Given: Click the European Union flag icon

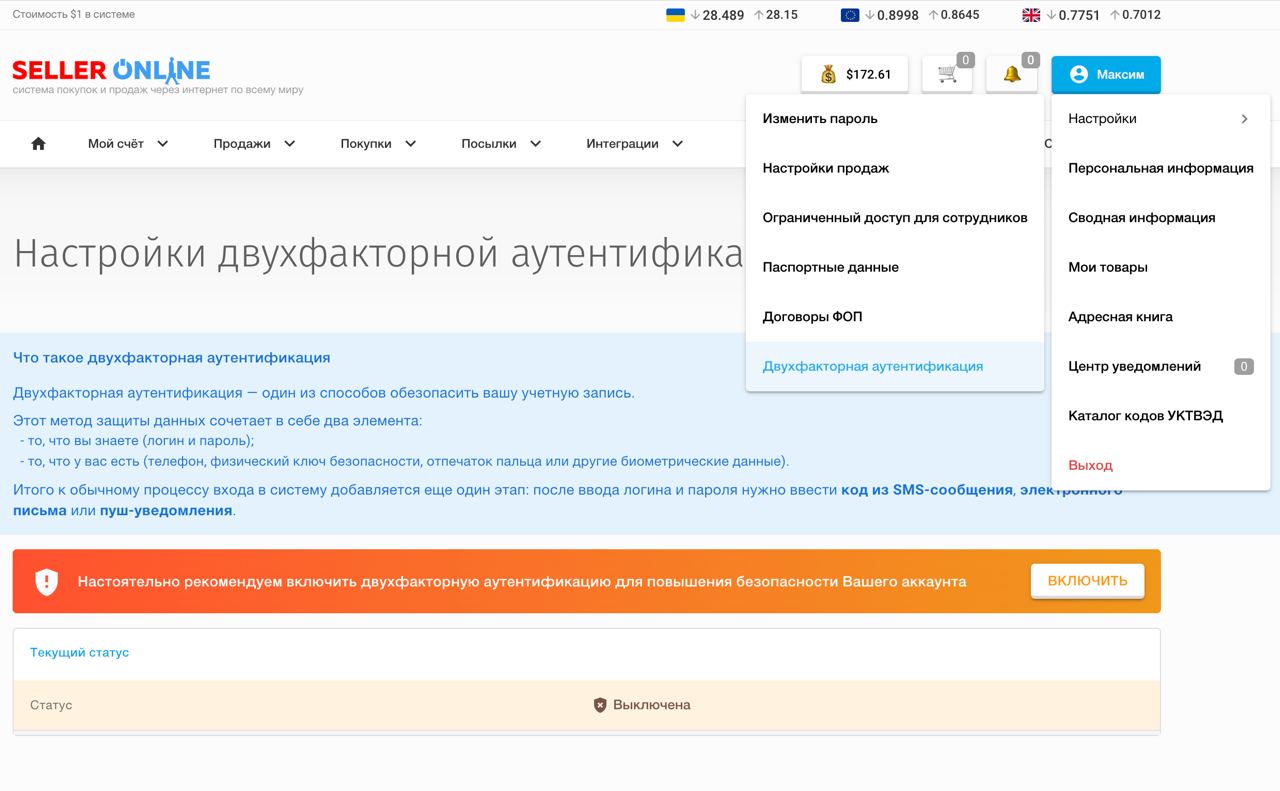Looking at the screenshot, I should (850, 15).
